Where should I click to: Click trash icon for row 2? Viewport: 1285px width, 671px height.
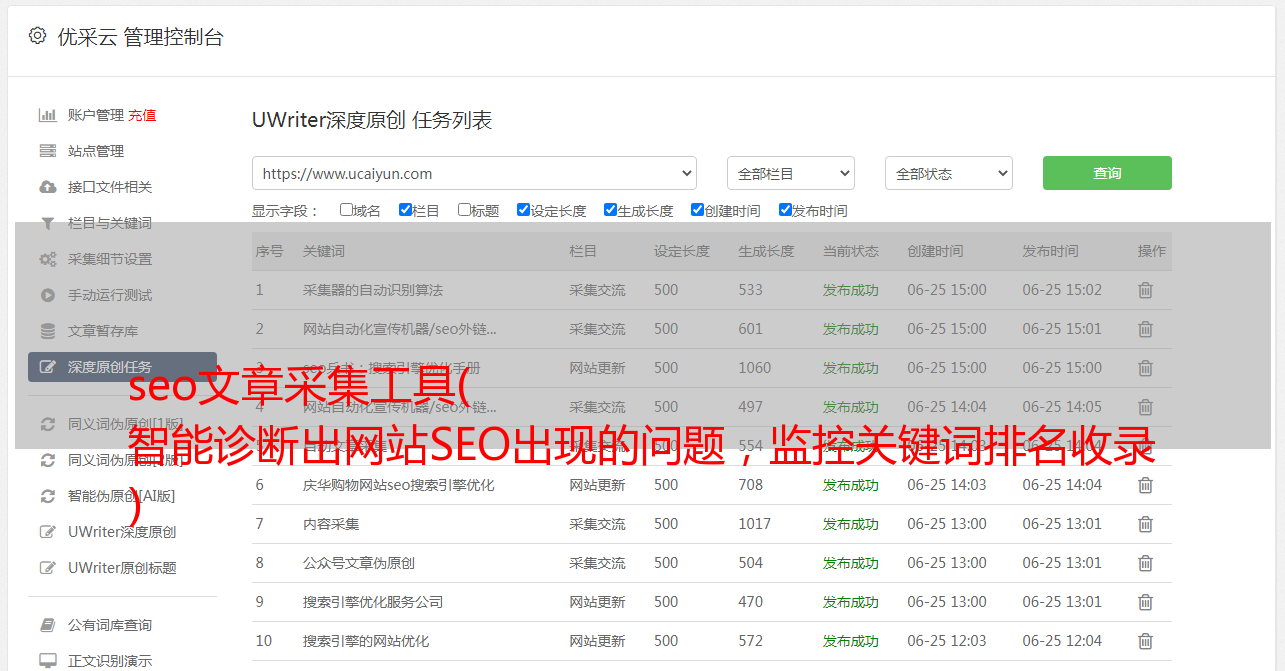pos(1145,329)
